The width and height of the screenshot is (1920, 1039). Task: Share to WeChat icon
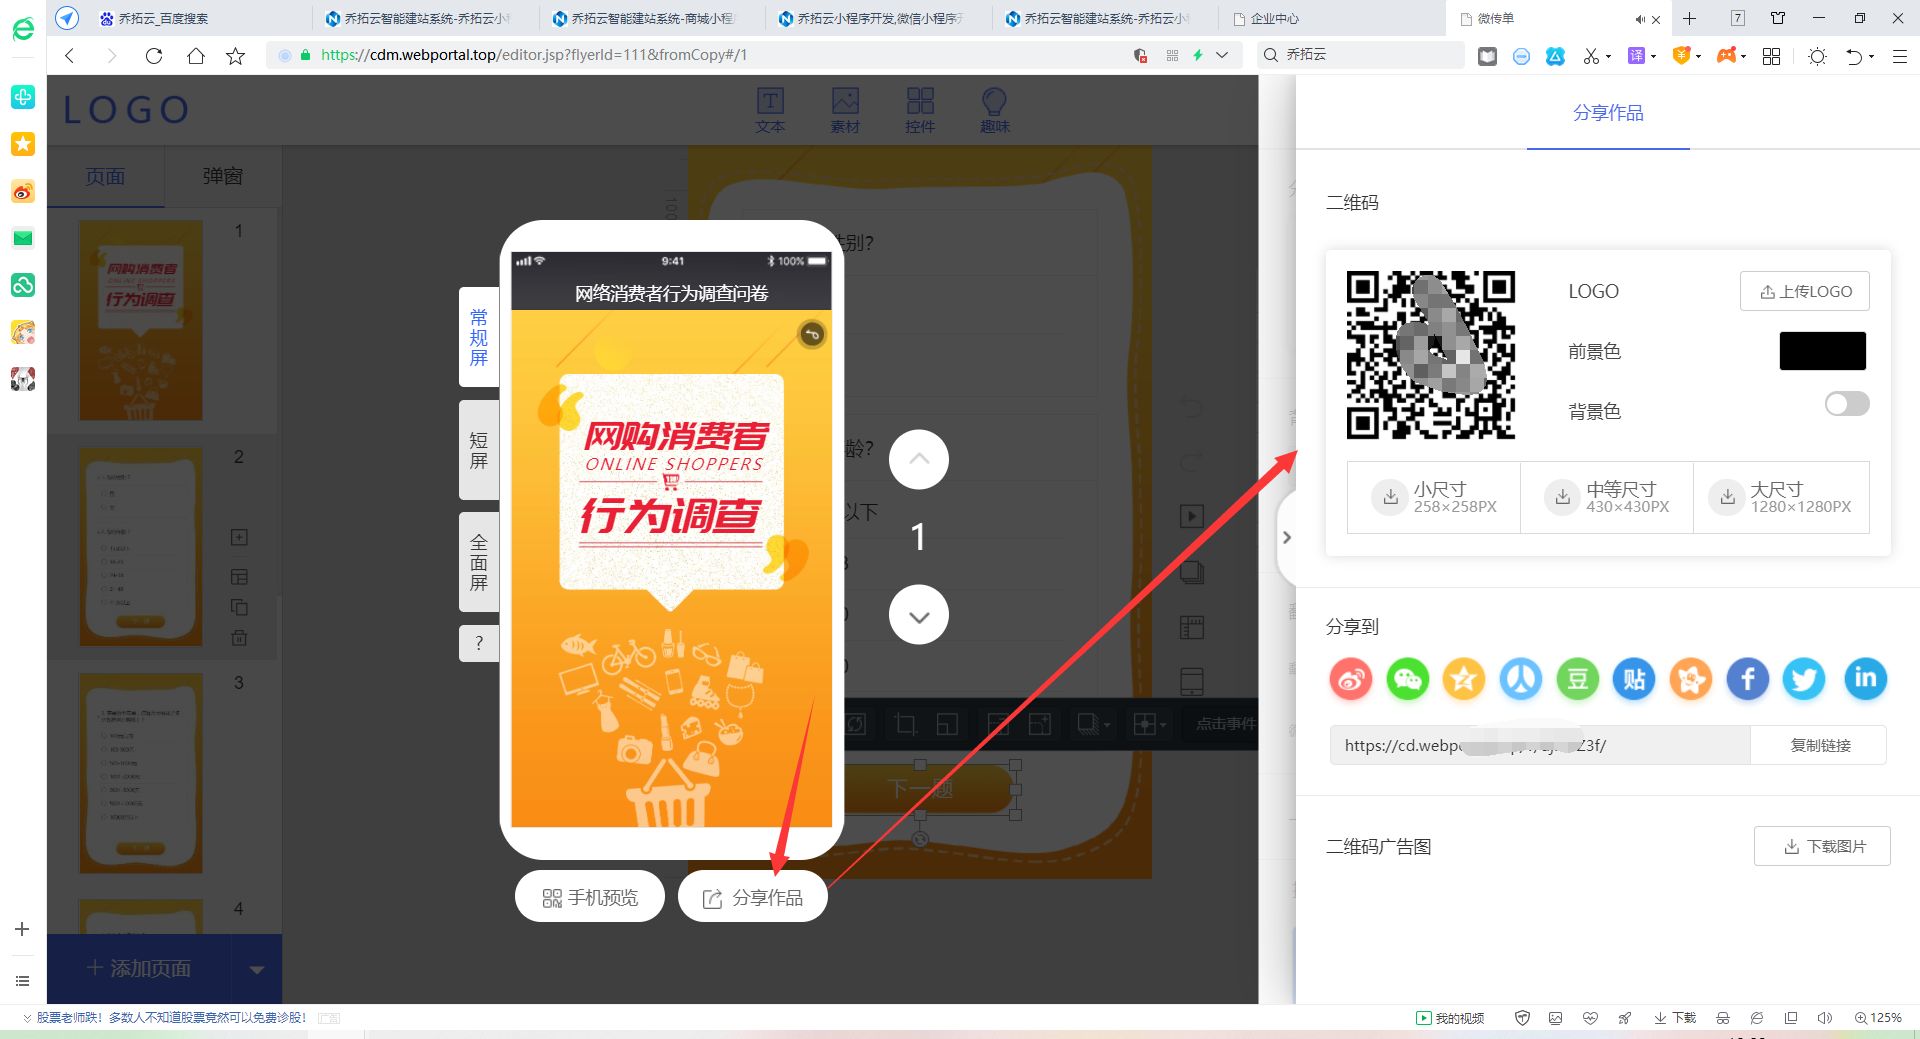click(1407, 679)
